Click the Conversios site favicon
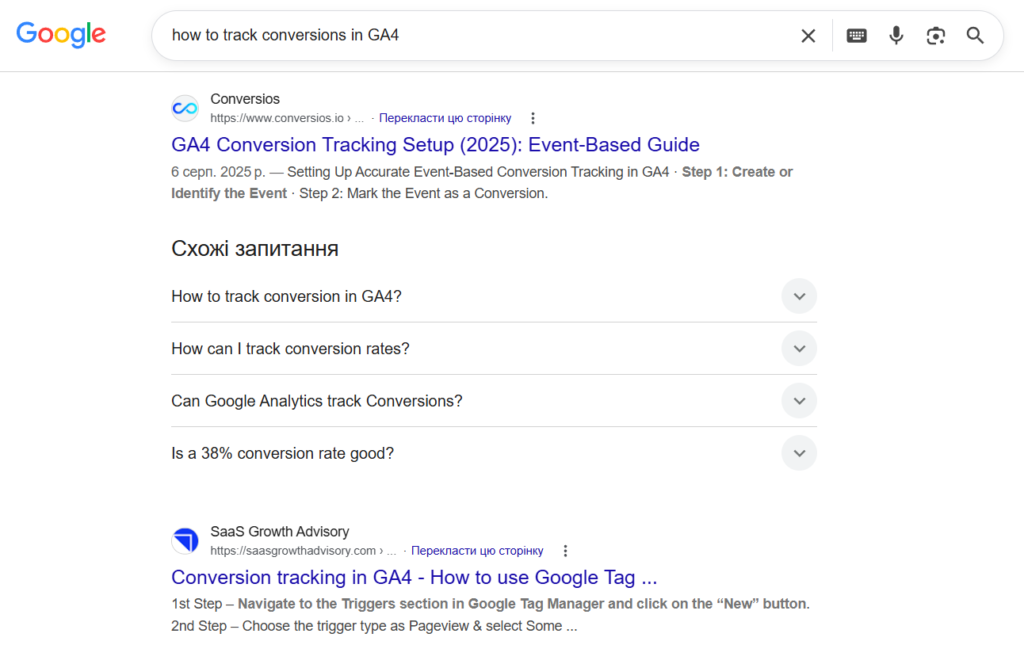The width and height of the screenshot is (1024, 645). (x=185, y=108)
